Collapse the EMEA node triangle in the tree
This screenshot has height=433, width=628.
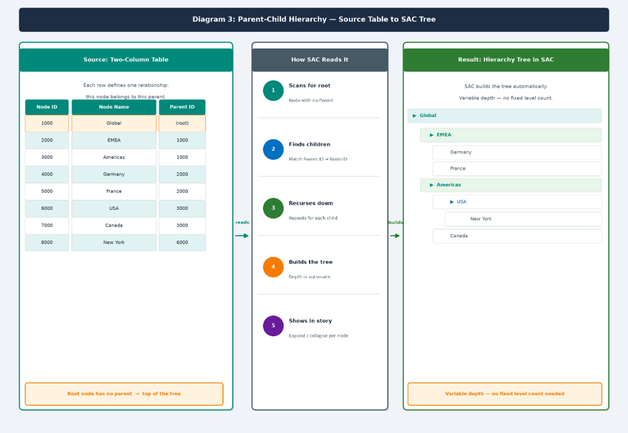click(x=431, y=135)
